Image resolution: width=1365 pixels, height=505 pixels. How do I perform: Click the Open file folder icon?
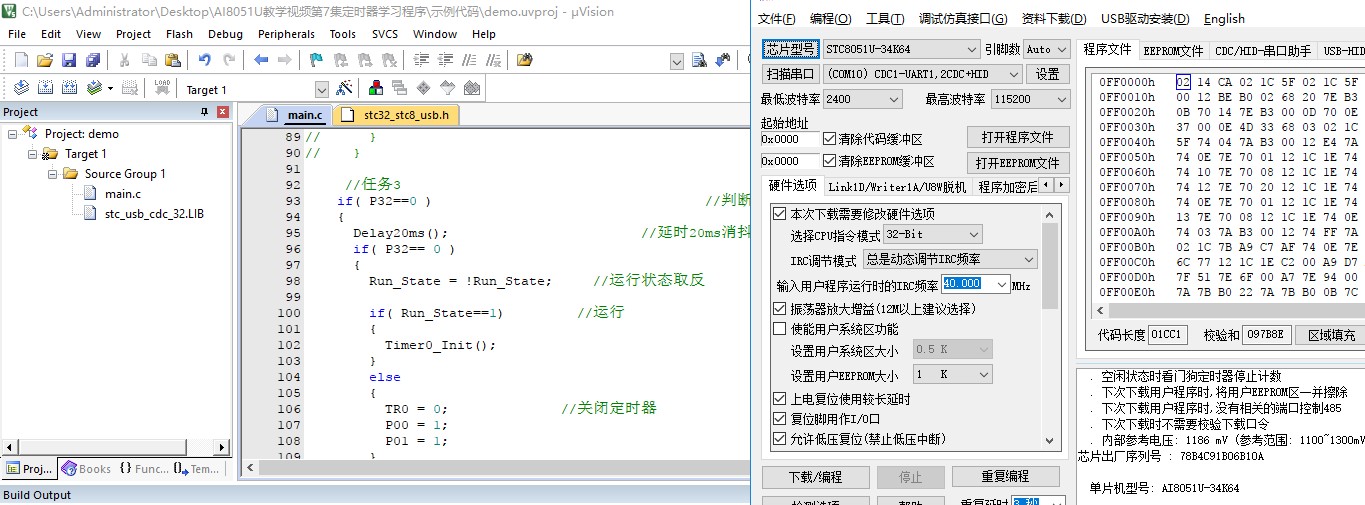(x=44, y=60)
